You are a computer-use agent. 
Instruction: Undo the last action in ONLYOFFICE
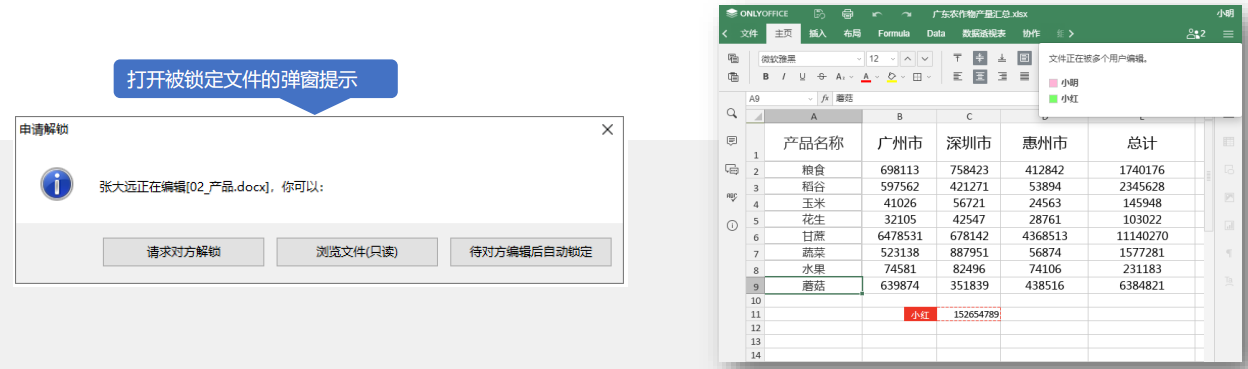pos(877,14)
